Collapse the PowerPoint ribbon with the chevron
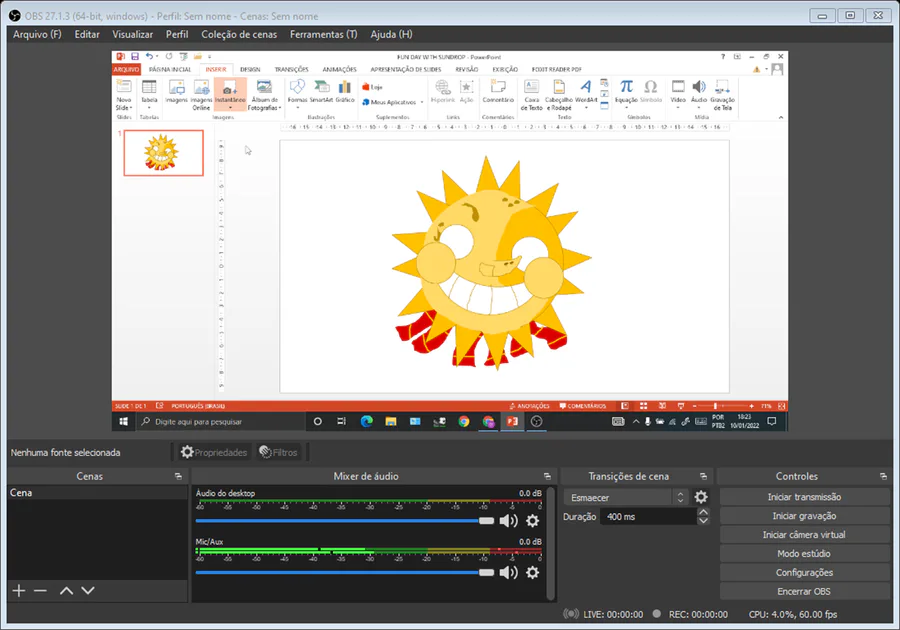Viewport: 900px width, 630px height. pyautogui.click(x=781, y=117)
